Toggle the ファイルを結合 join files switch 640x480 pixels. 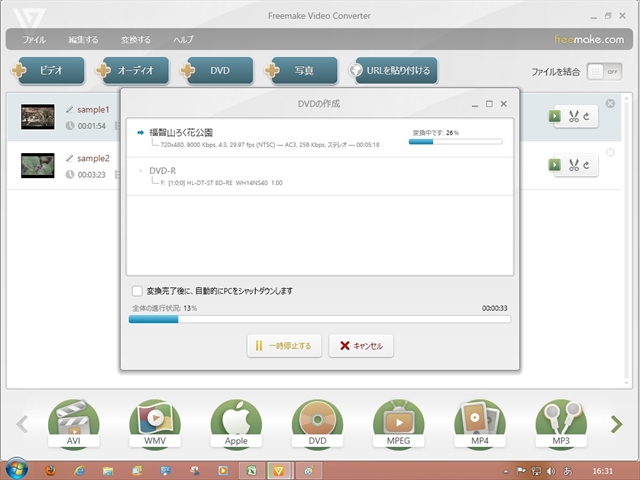pos(597,71)
